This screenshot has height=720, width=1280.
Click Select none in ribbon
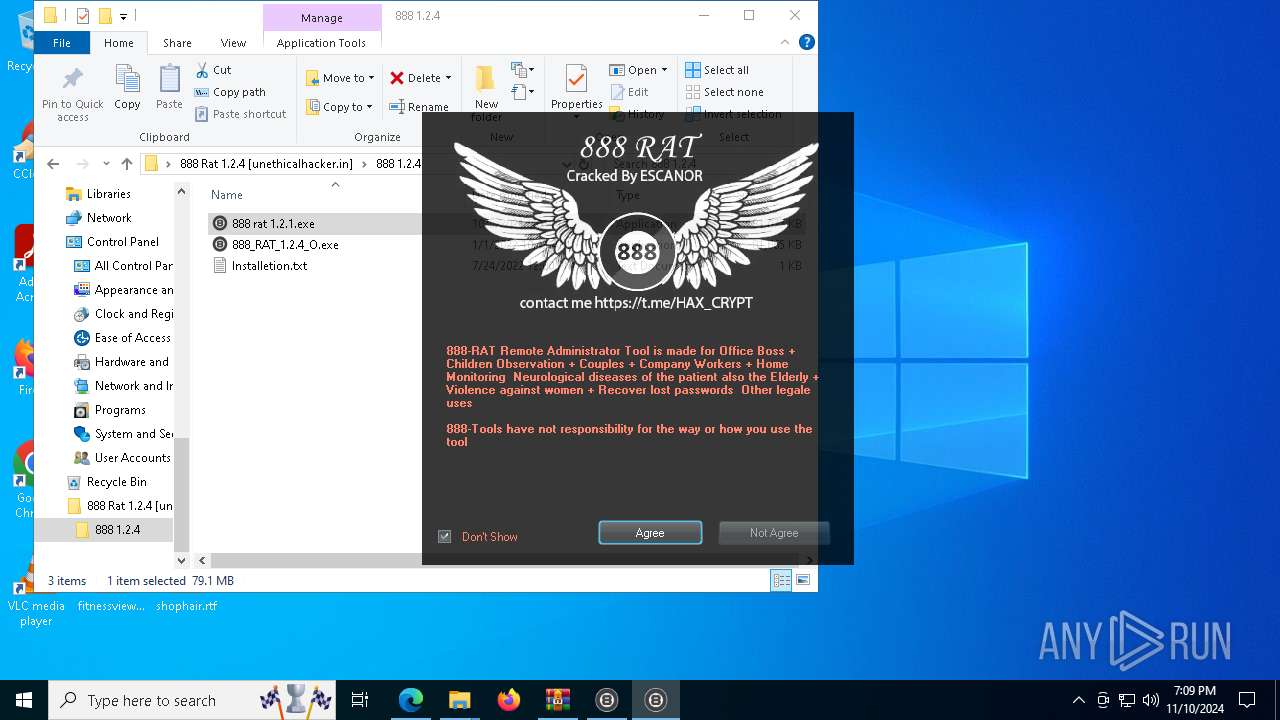(725, 92)
